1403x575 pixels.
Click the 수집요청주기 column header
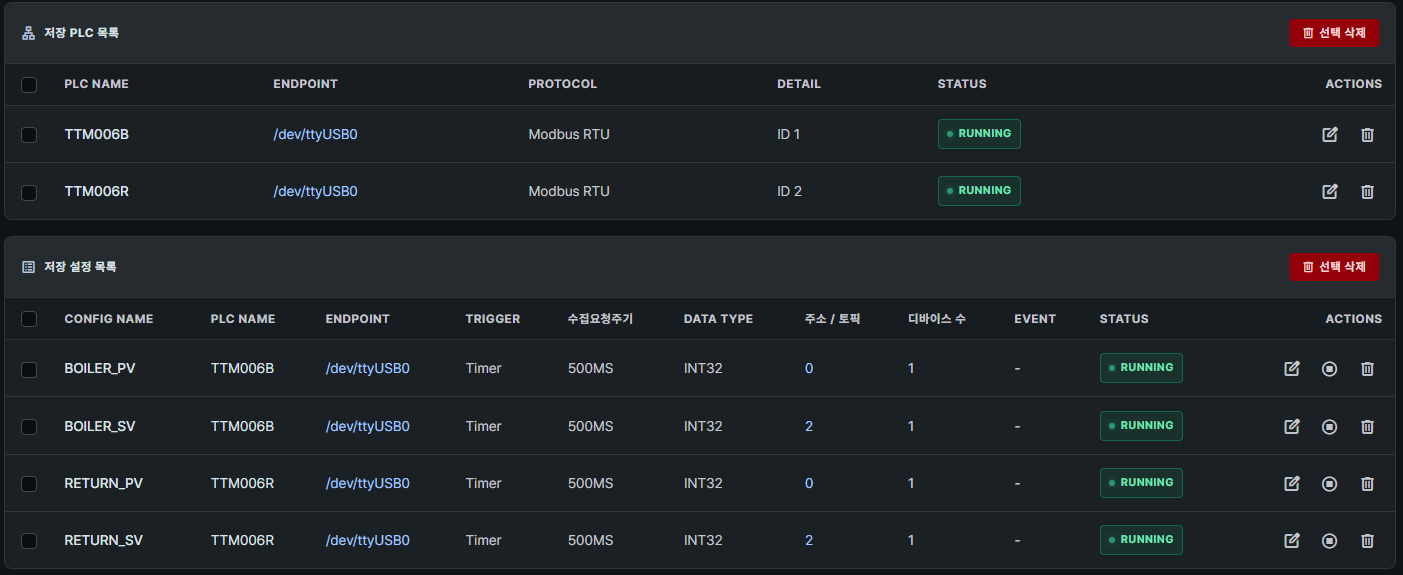600,319
